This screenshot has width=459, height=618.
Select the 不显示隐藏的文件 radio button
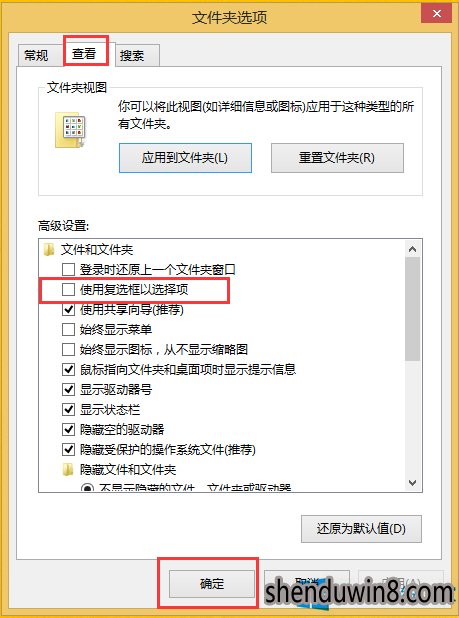[x=87, y=488]
